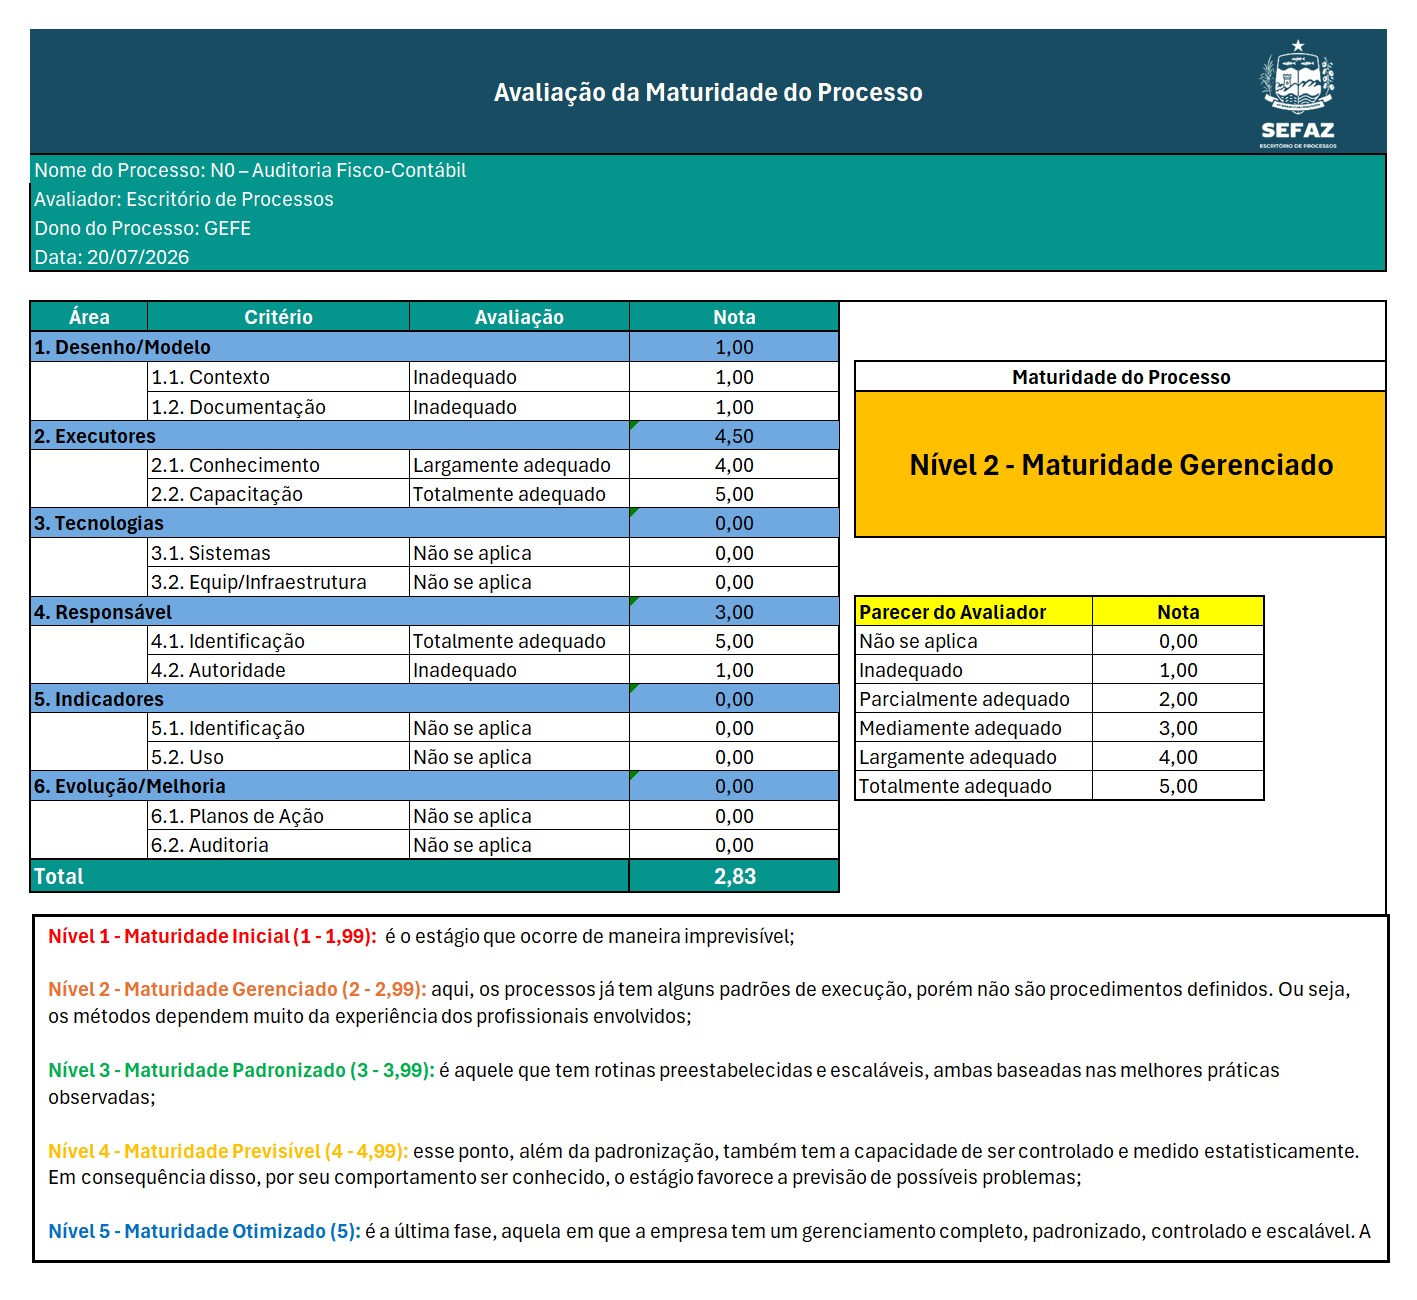The width and height of the screenshot is (1417, 1300).
Task: Click the Nome do Processo field
Action: click(250, 170)
